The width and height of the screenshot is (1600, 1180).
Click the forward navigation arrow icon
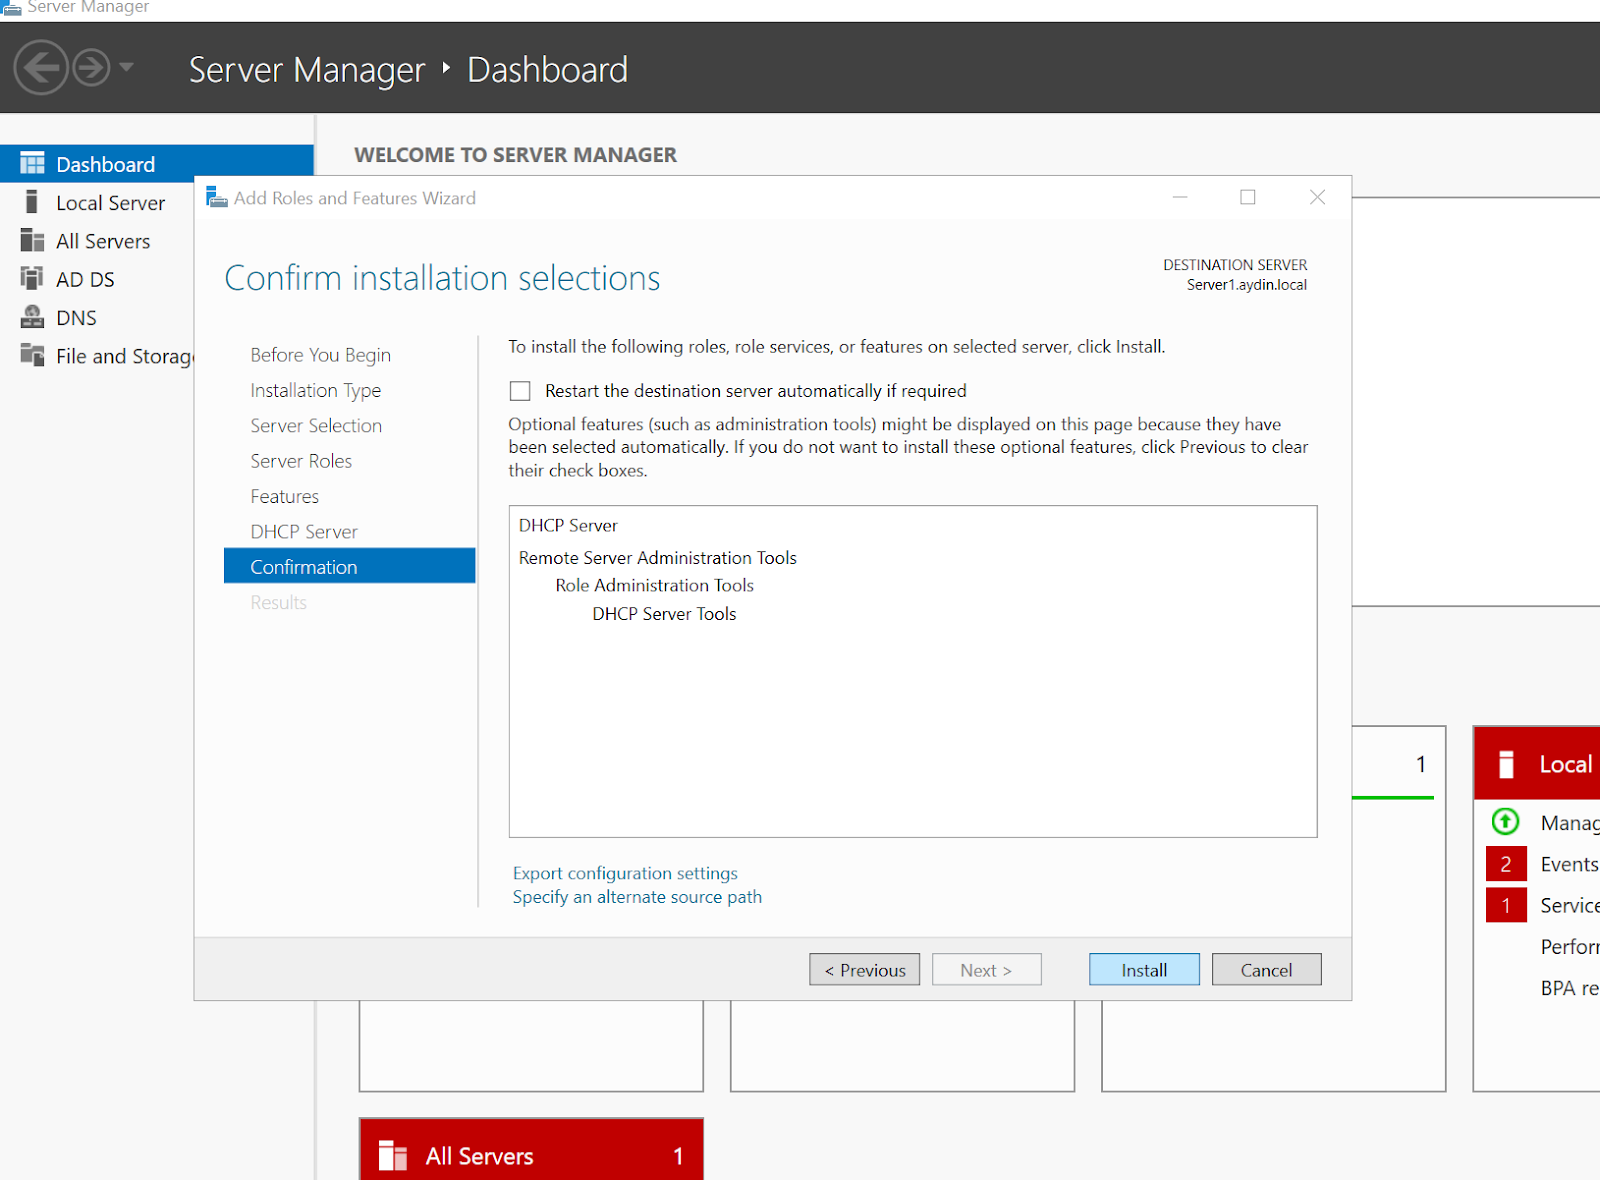(91, 68)
